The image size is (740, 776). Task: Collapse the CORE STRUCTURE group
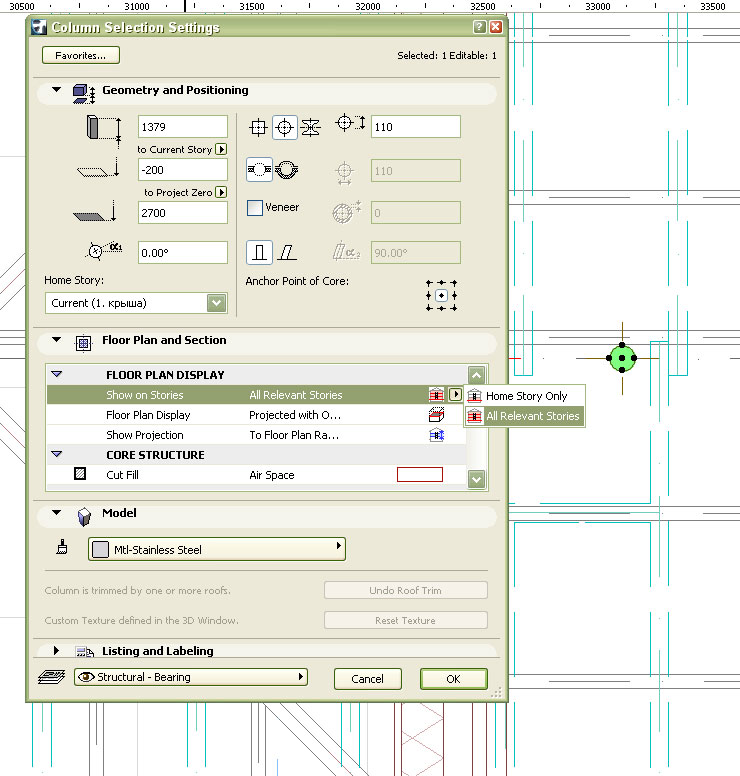pyautogui.click(x=56, y=454)
